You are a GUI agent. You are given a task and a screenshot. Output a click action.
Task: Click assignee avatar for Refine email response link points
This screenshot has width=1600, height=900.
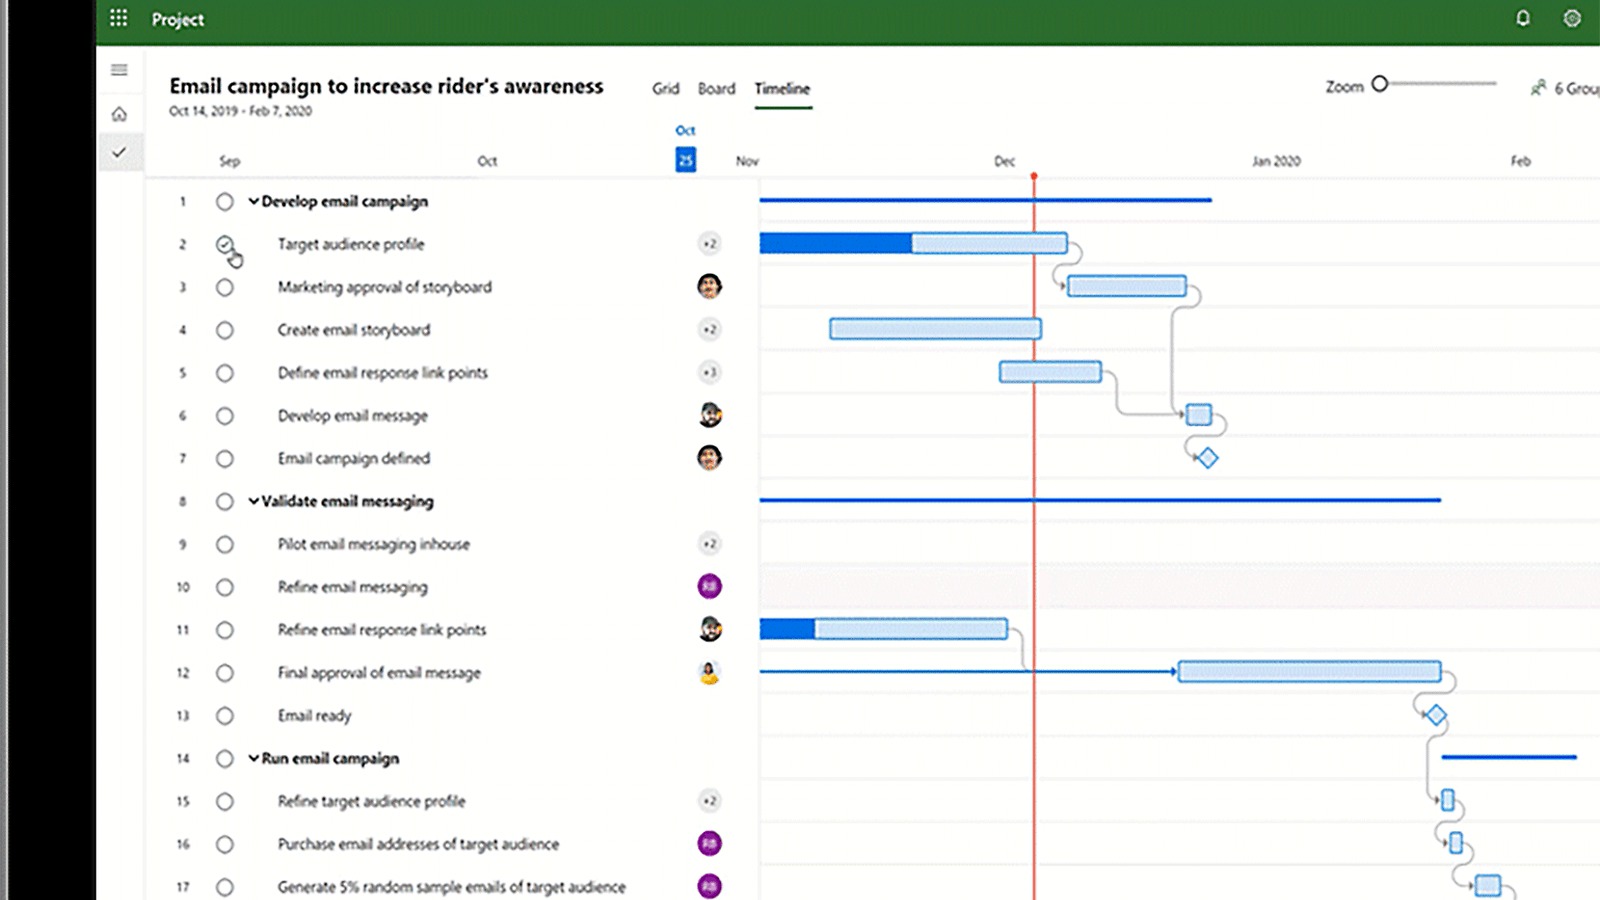[x=710, y=629]
